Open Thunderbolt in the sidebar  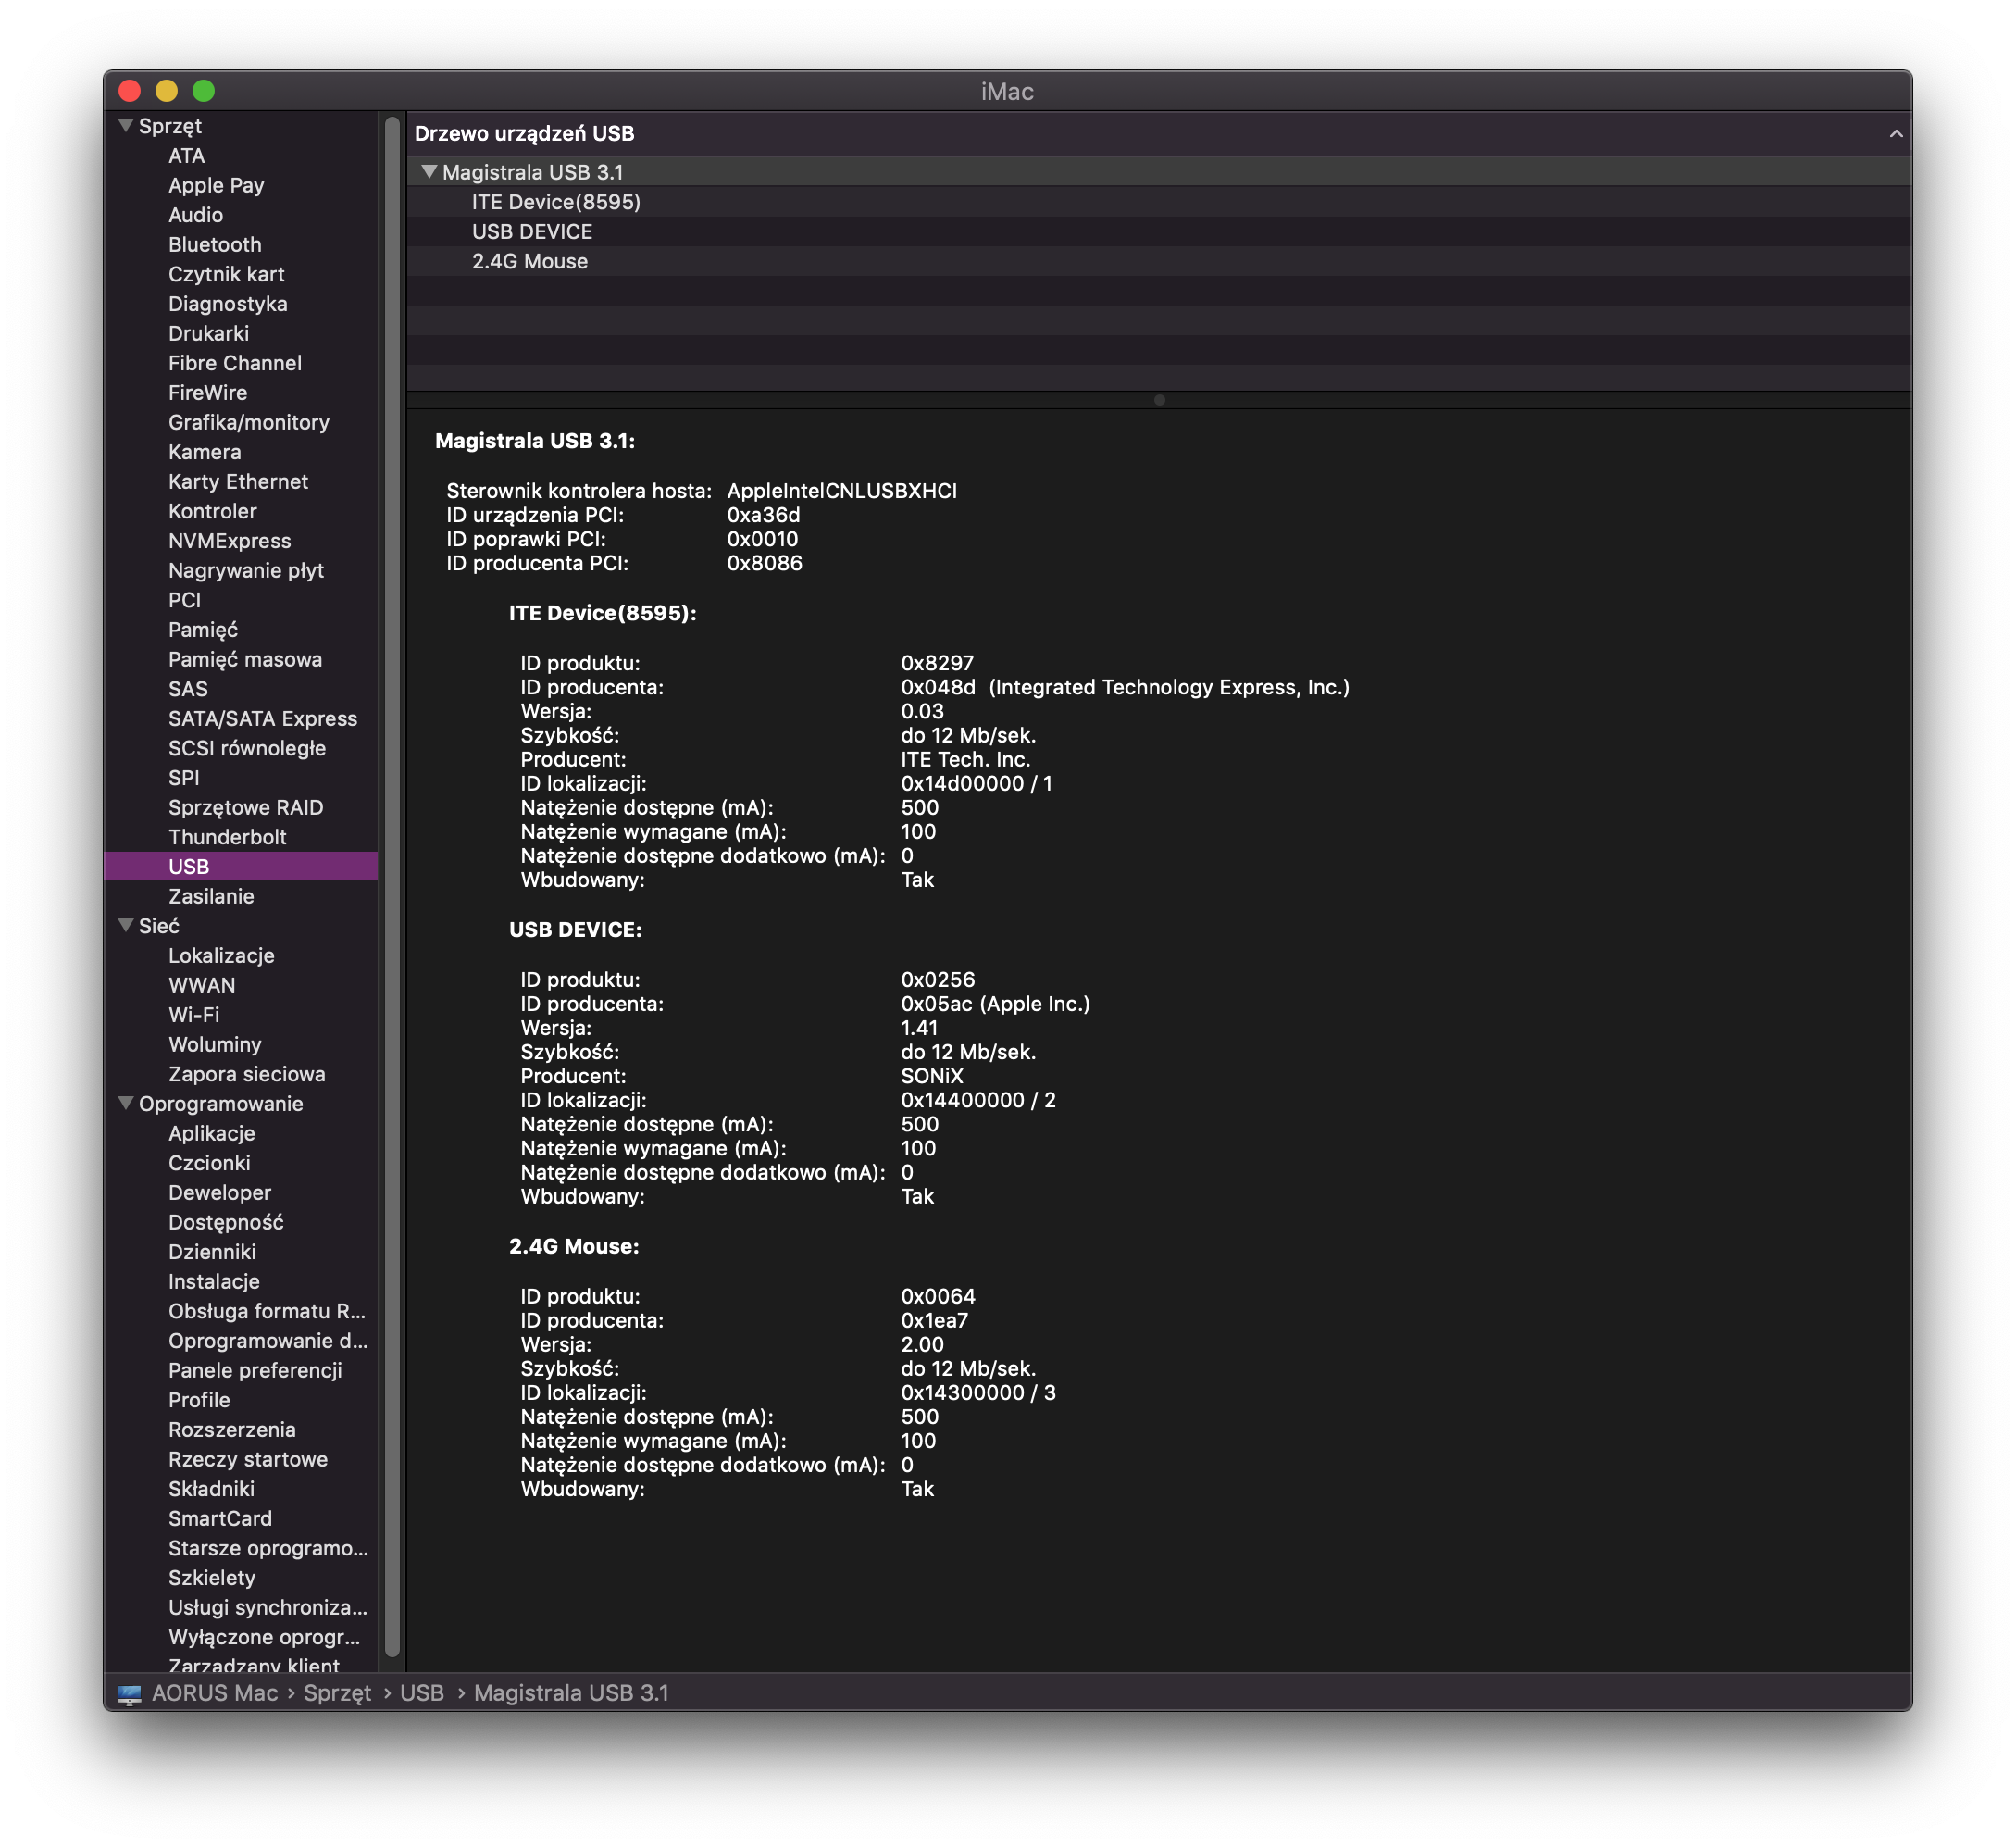[x=227, y=837]
